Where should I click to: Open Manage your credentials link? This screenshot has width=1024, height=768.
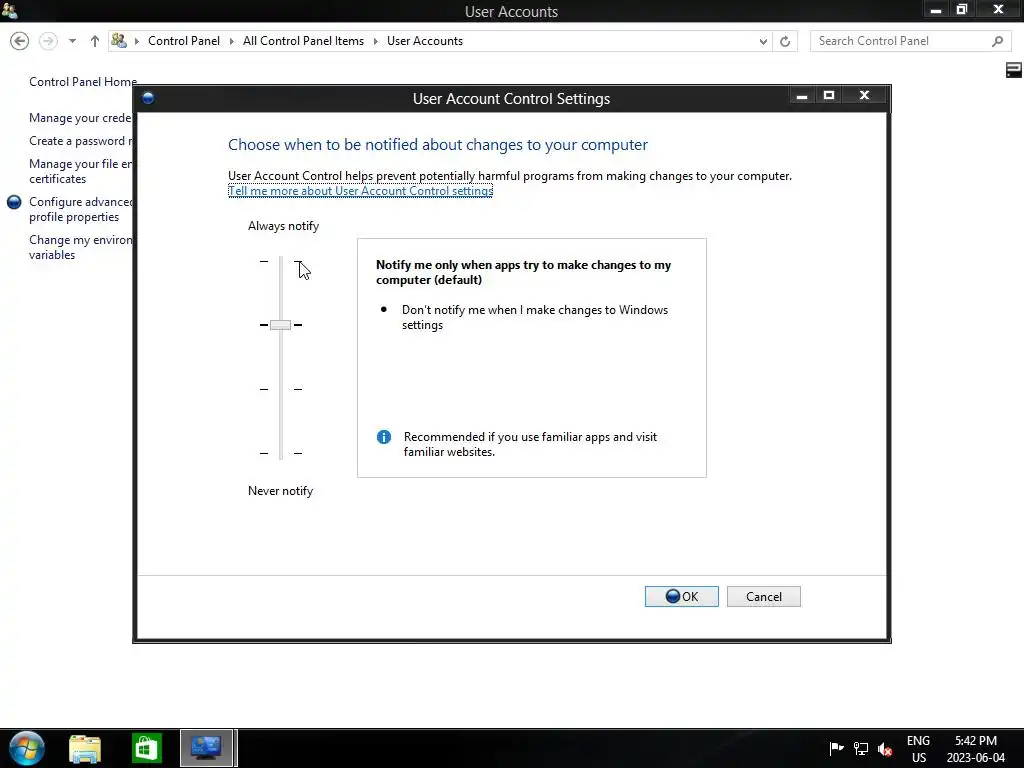(x=81, y=118)
